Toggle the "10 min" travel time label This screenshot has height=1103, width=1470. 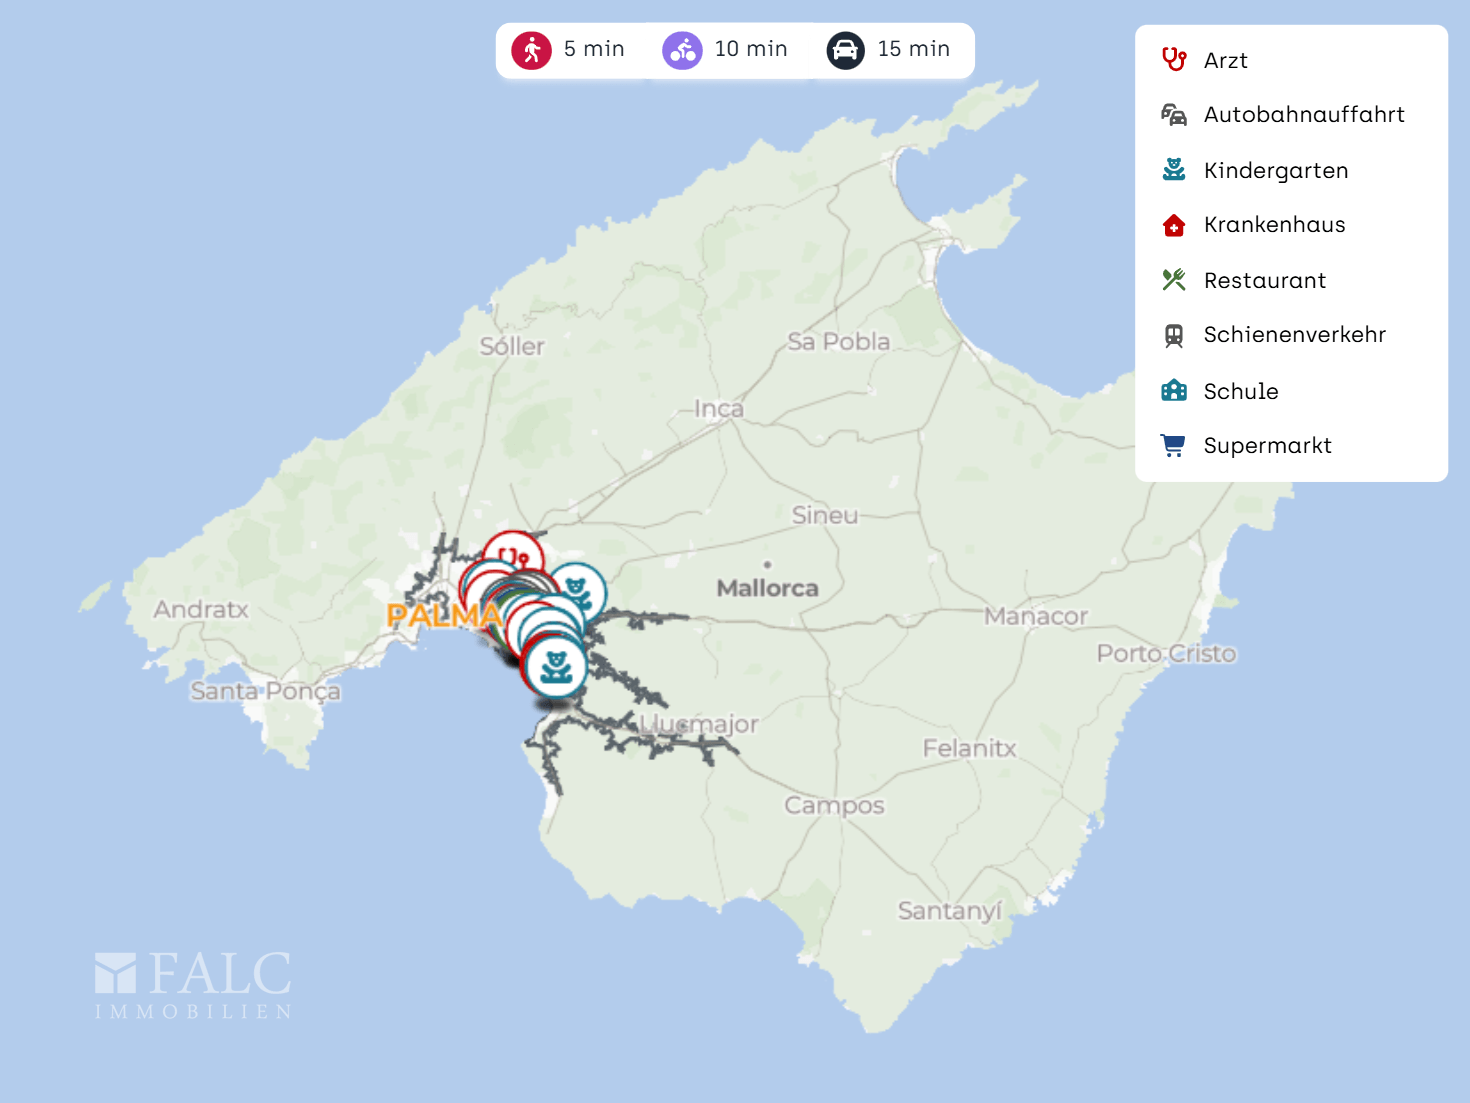click(751, 49)
